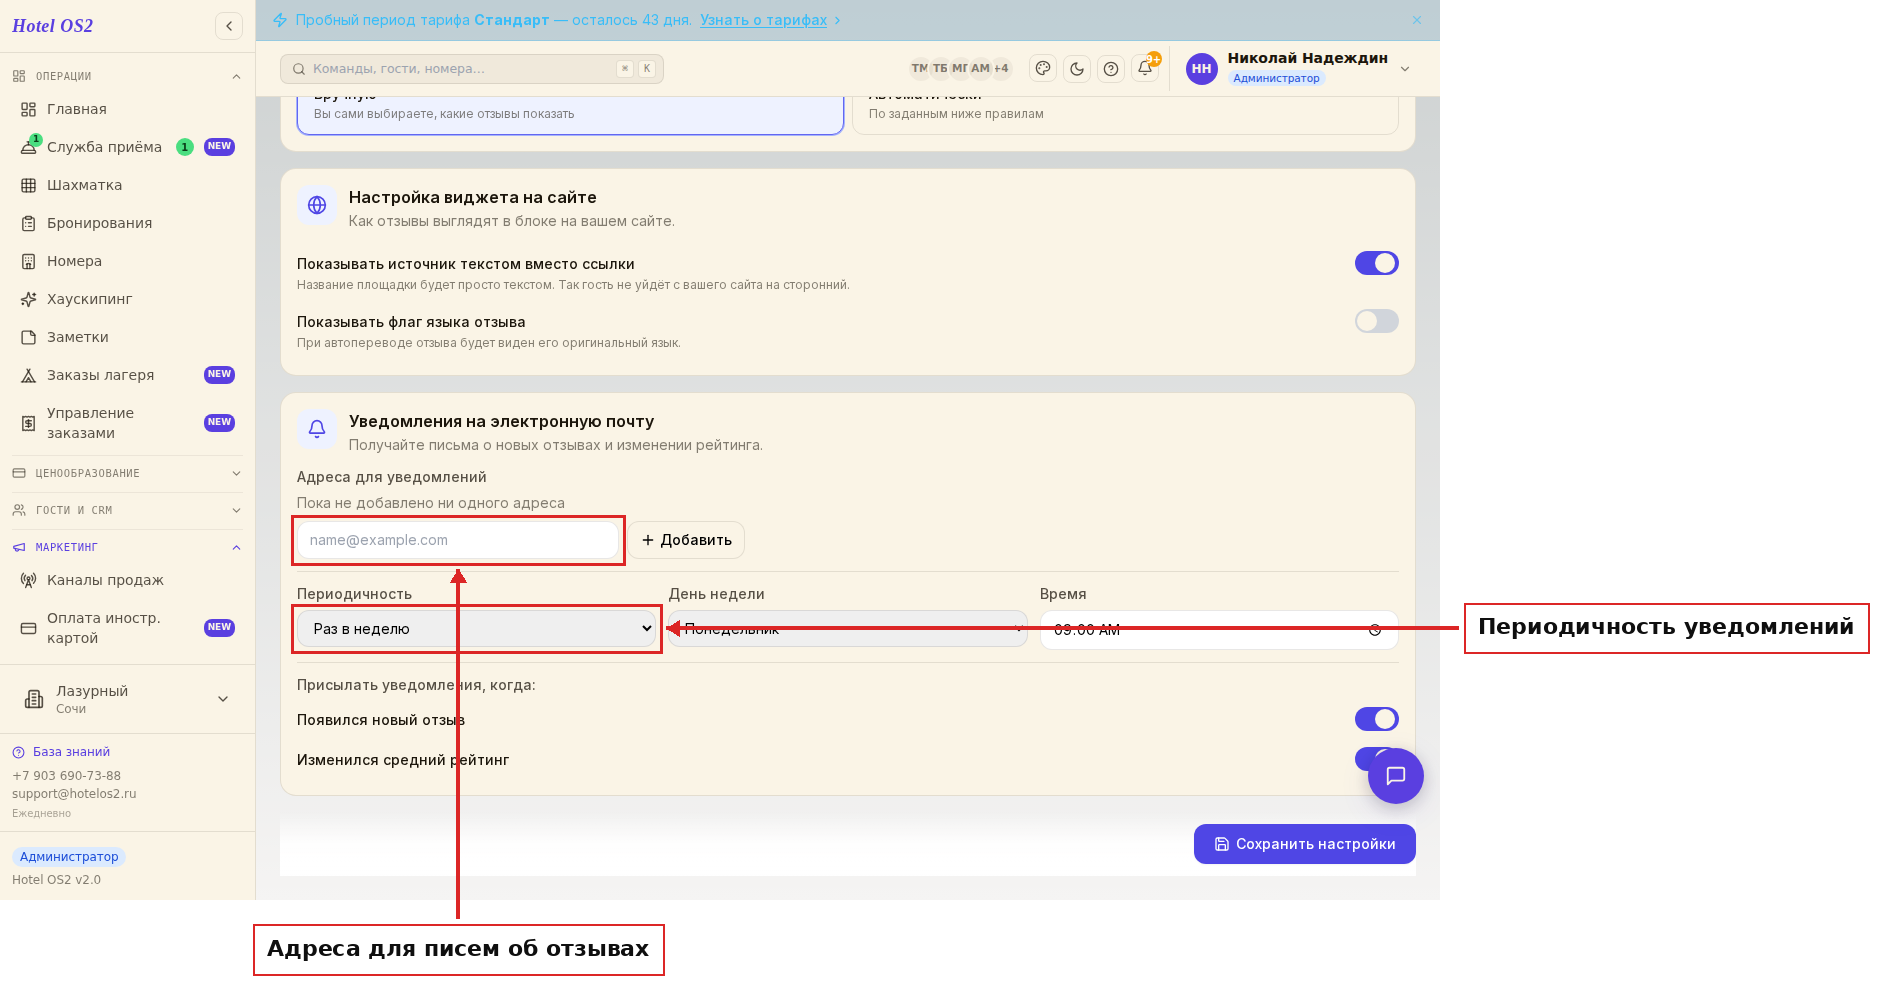Viewport: 1893px width, 999px height.
Task: Open notifications bell in top bar
Action: (x=1145, y=69)
